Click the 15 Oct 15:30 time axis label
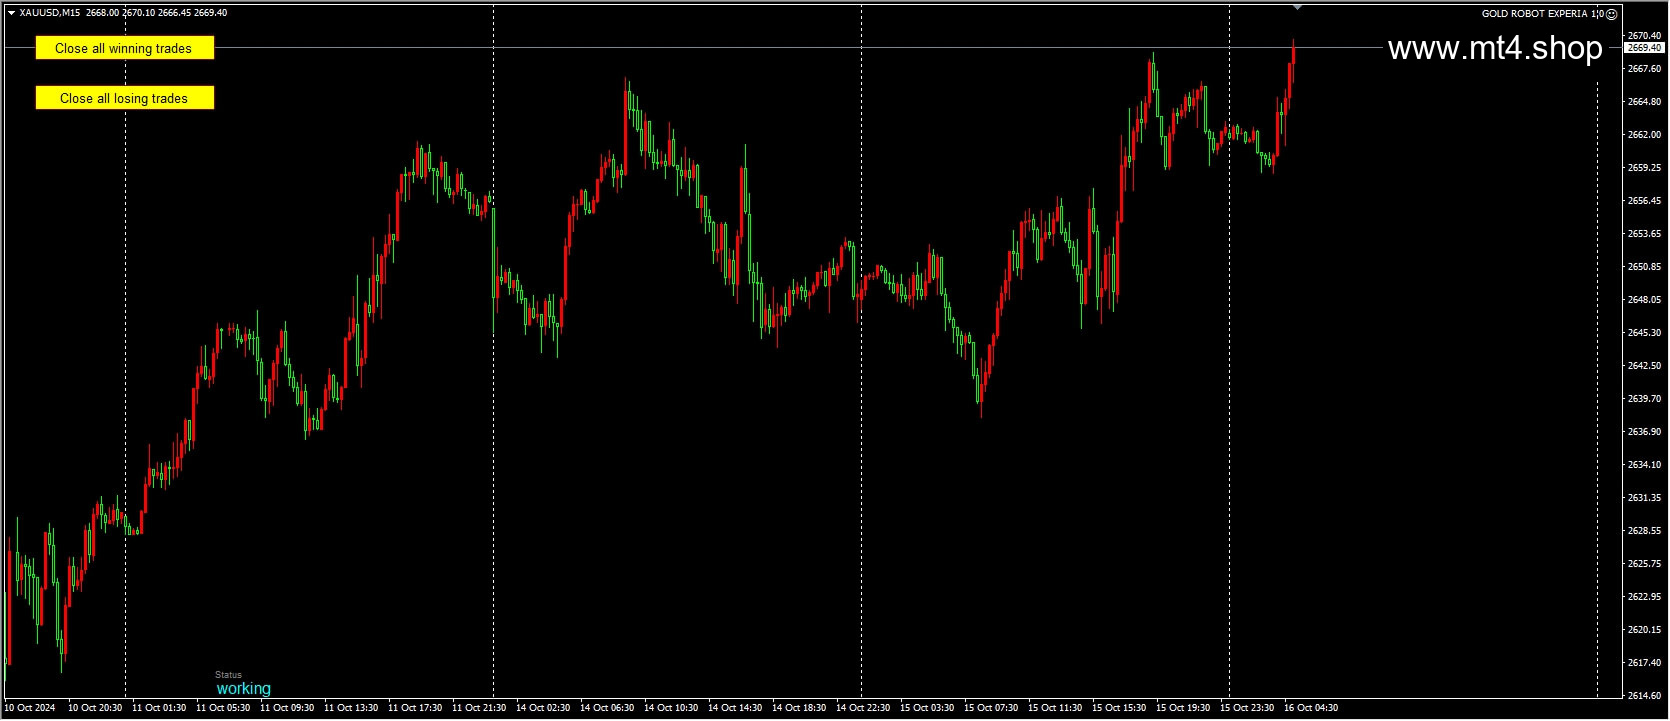This screenshot has height=721, width=1670. point(1119,708)
